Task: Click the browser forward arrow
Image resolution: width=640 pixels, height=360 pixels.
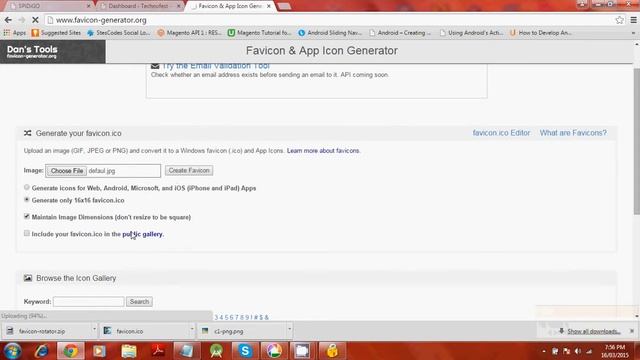Action: click(x=22, y=20)
